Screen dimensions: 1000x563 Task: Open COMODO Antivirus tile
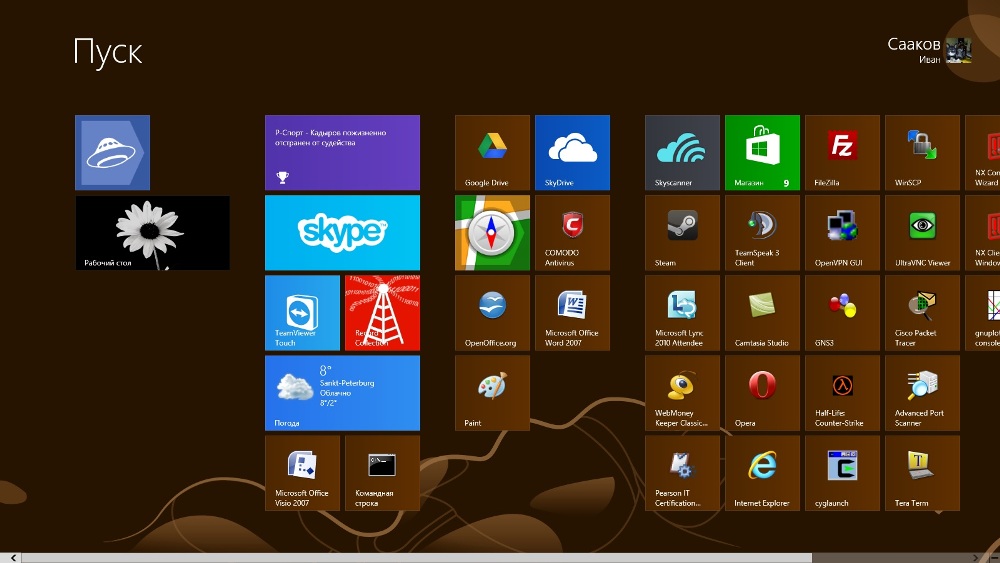(572, 232)
